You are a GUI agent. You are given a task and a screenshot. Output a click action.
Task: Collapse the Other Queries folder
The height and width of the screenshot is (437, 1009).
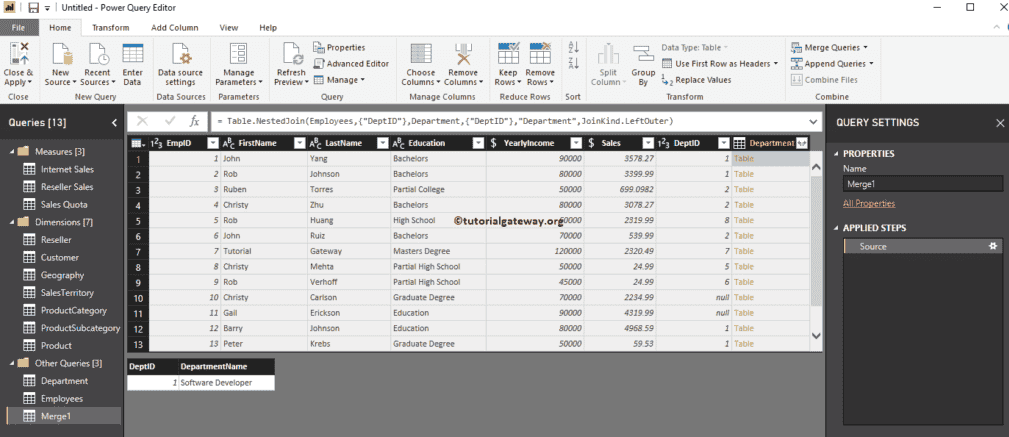[12, 363]
